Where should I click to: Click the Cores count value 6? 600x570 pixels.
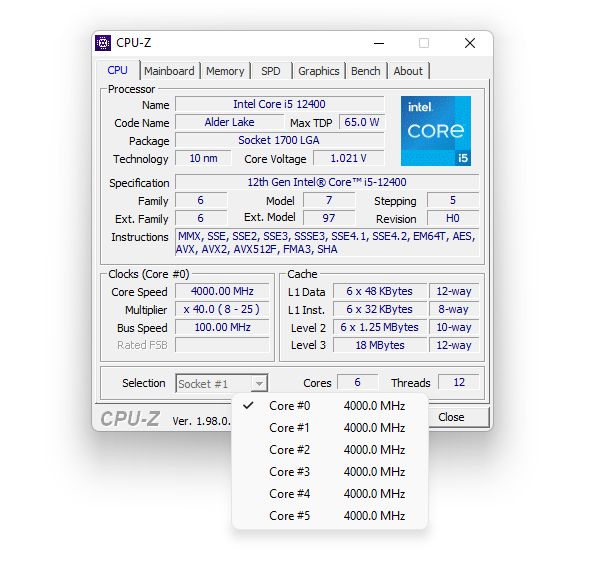357,382
